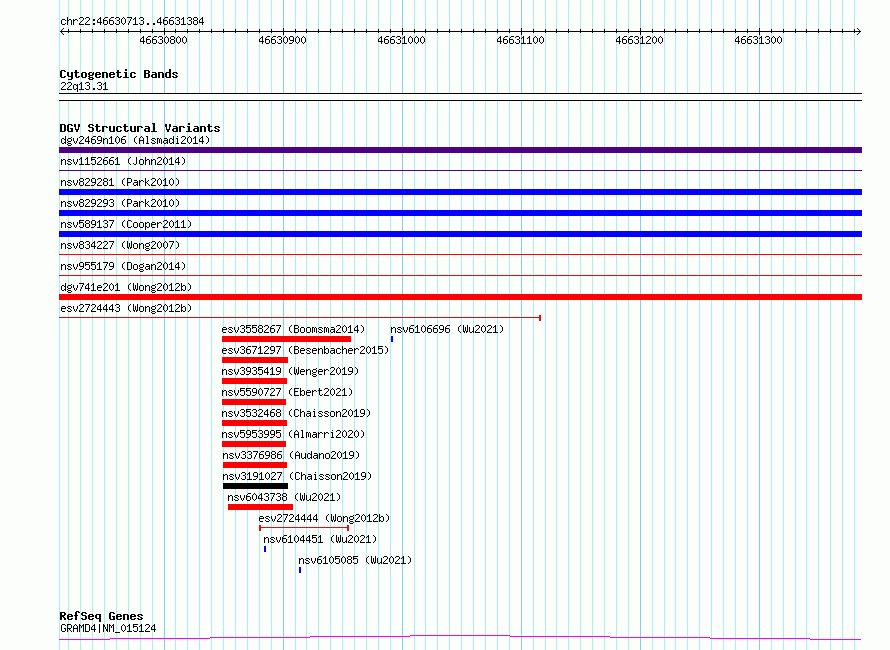Open the nsv1152661 (John2014) variant label
890x650 pixels.
(x=123, y=161)
